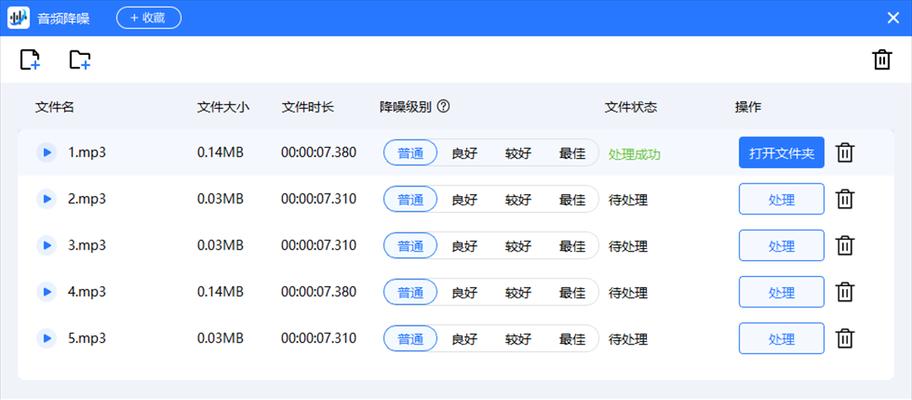The height and width of the screenshot is (400, 912).
Task: Delete 3.mp3 using its trash icon
Action: pos(845,245)
